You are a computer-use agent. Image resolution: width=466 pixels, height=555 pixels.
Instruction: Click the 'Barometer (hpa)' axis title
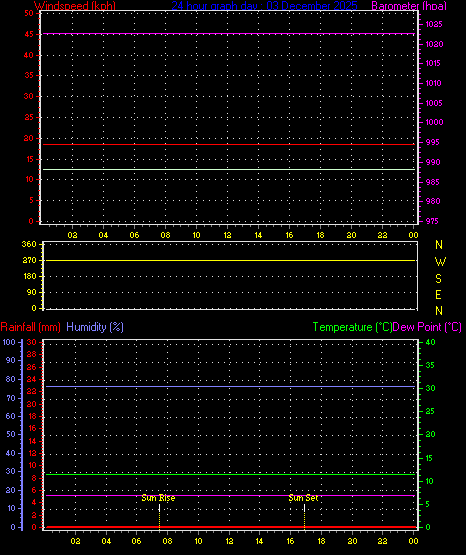[409, 6]
